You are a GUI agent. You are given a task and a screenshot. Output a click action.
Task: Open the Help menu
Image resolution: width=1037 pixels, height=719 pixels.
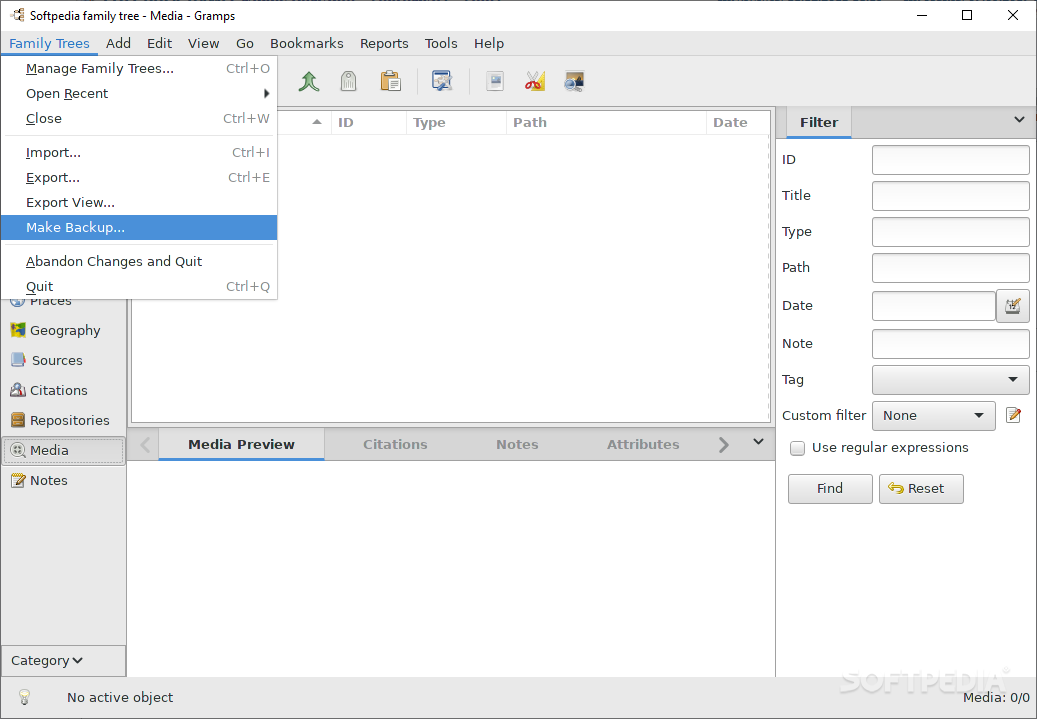point(489,43)
